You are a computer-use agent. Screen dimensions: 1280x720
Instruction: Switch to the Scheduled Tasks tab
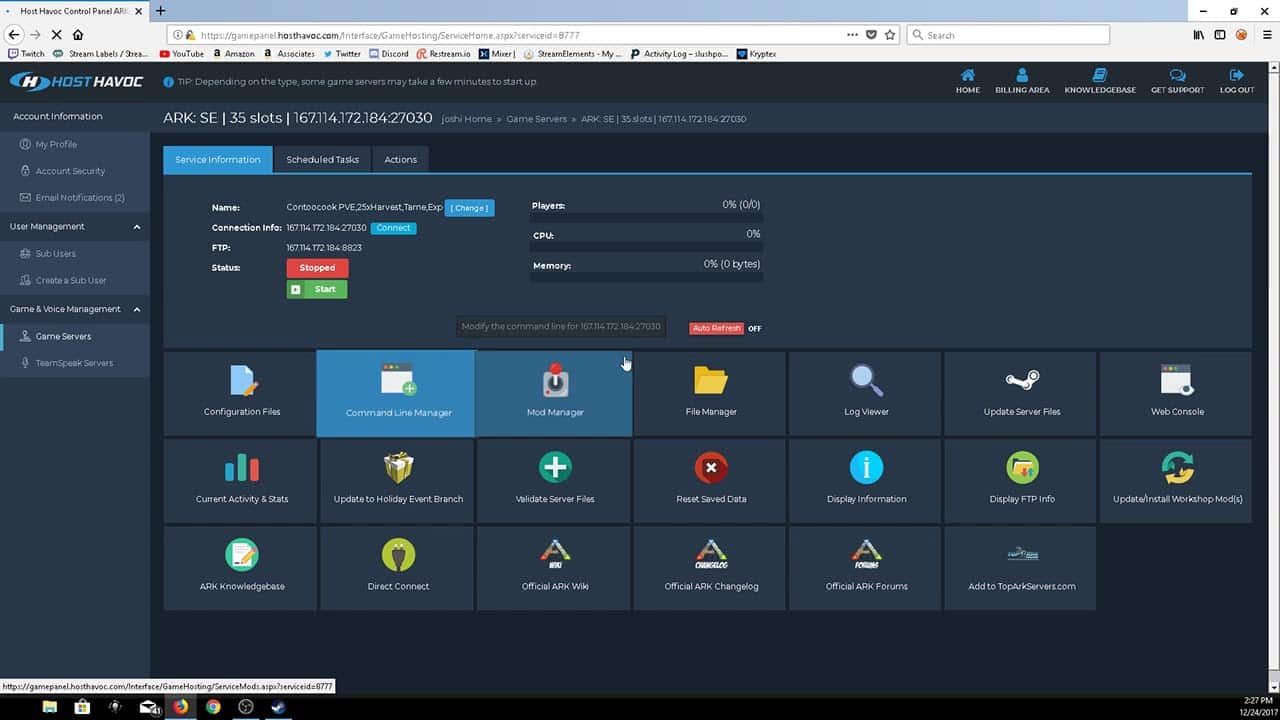pyautogui.click(x=322, y=160)
